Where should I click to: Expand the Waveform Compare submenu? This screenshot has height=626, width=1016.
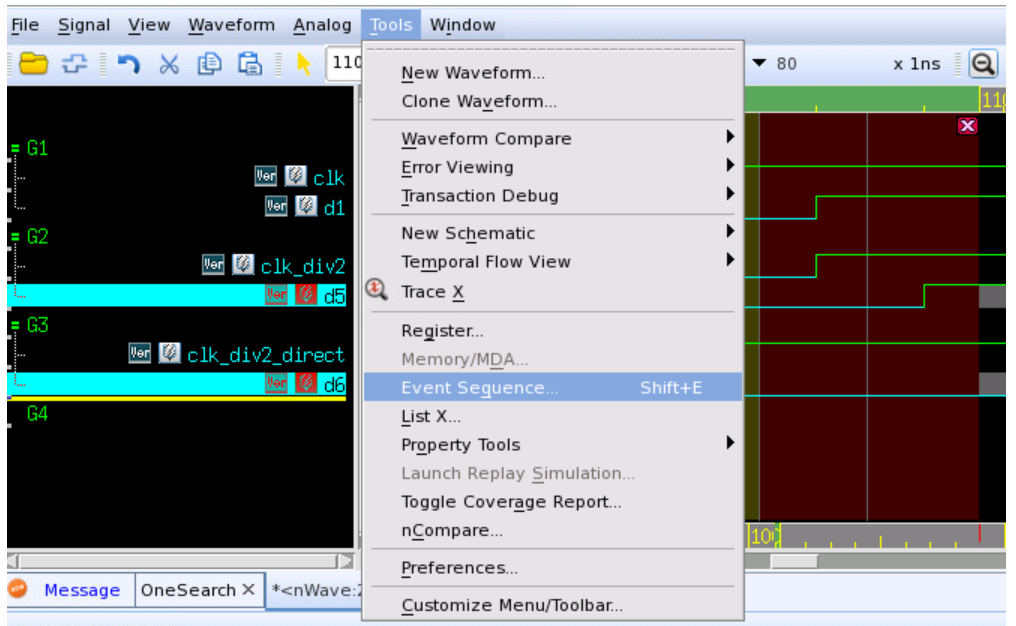(730, 137)
